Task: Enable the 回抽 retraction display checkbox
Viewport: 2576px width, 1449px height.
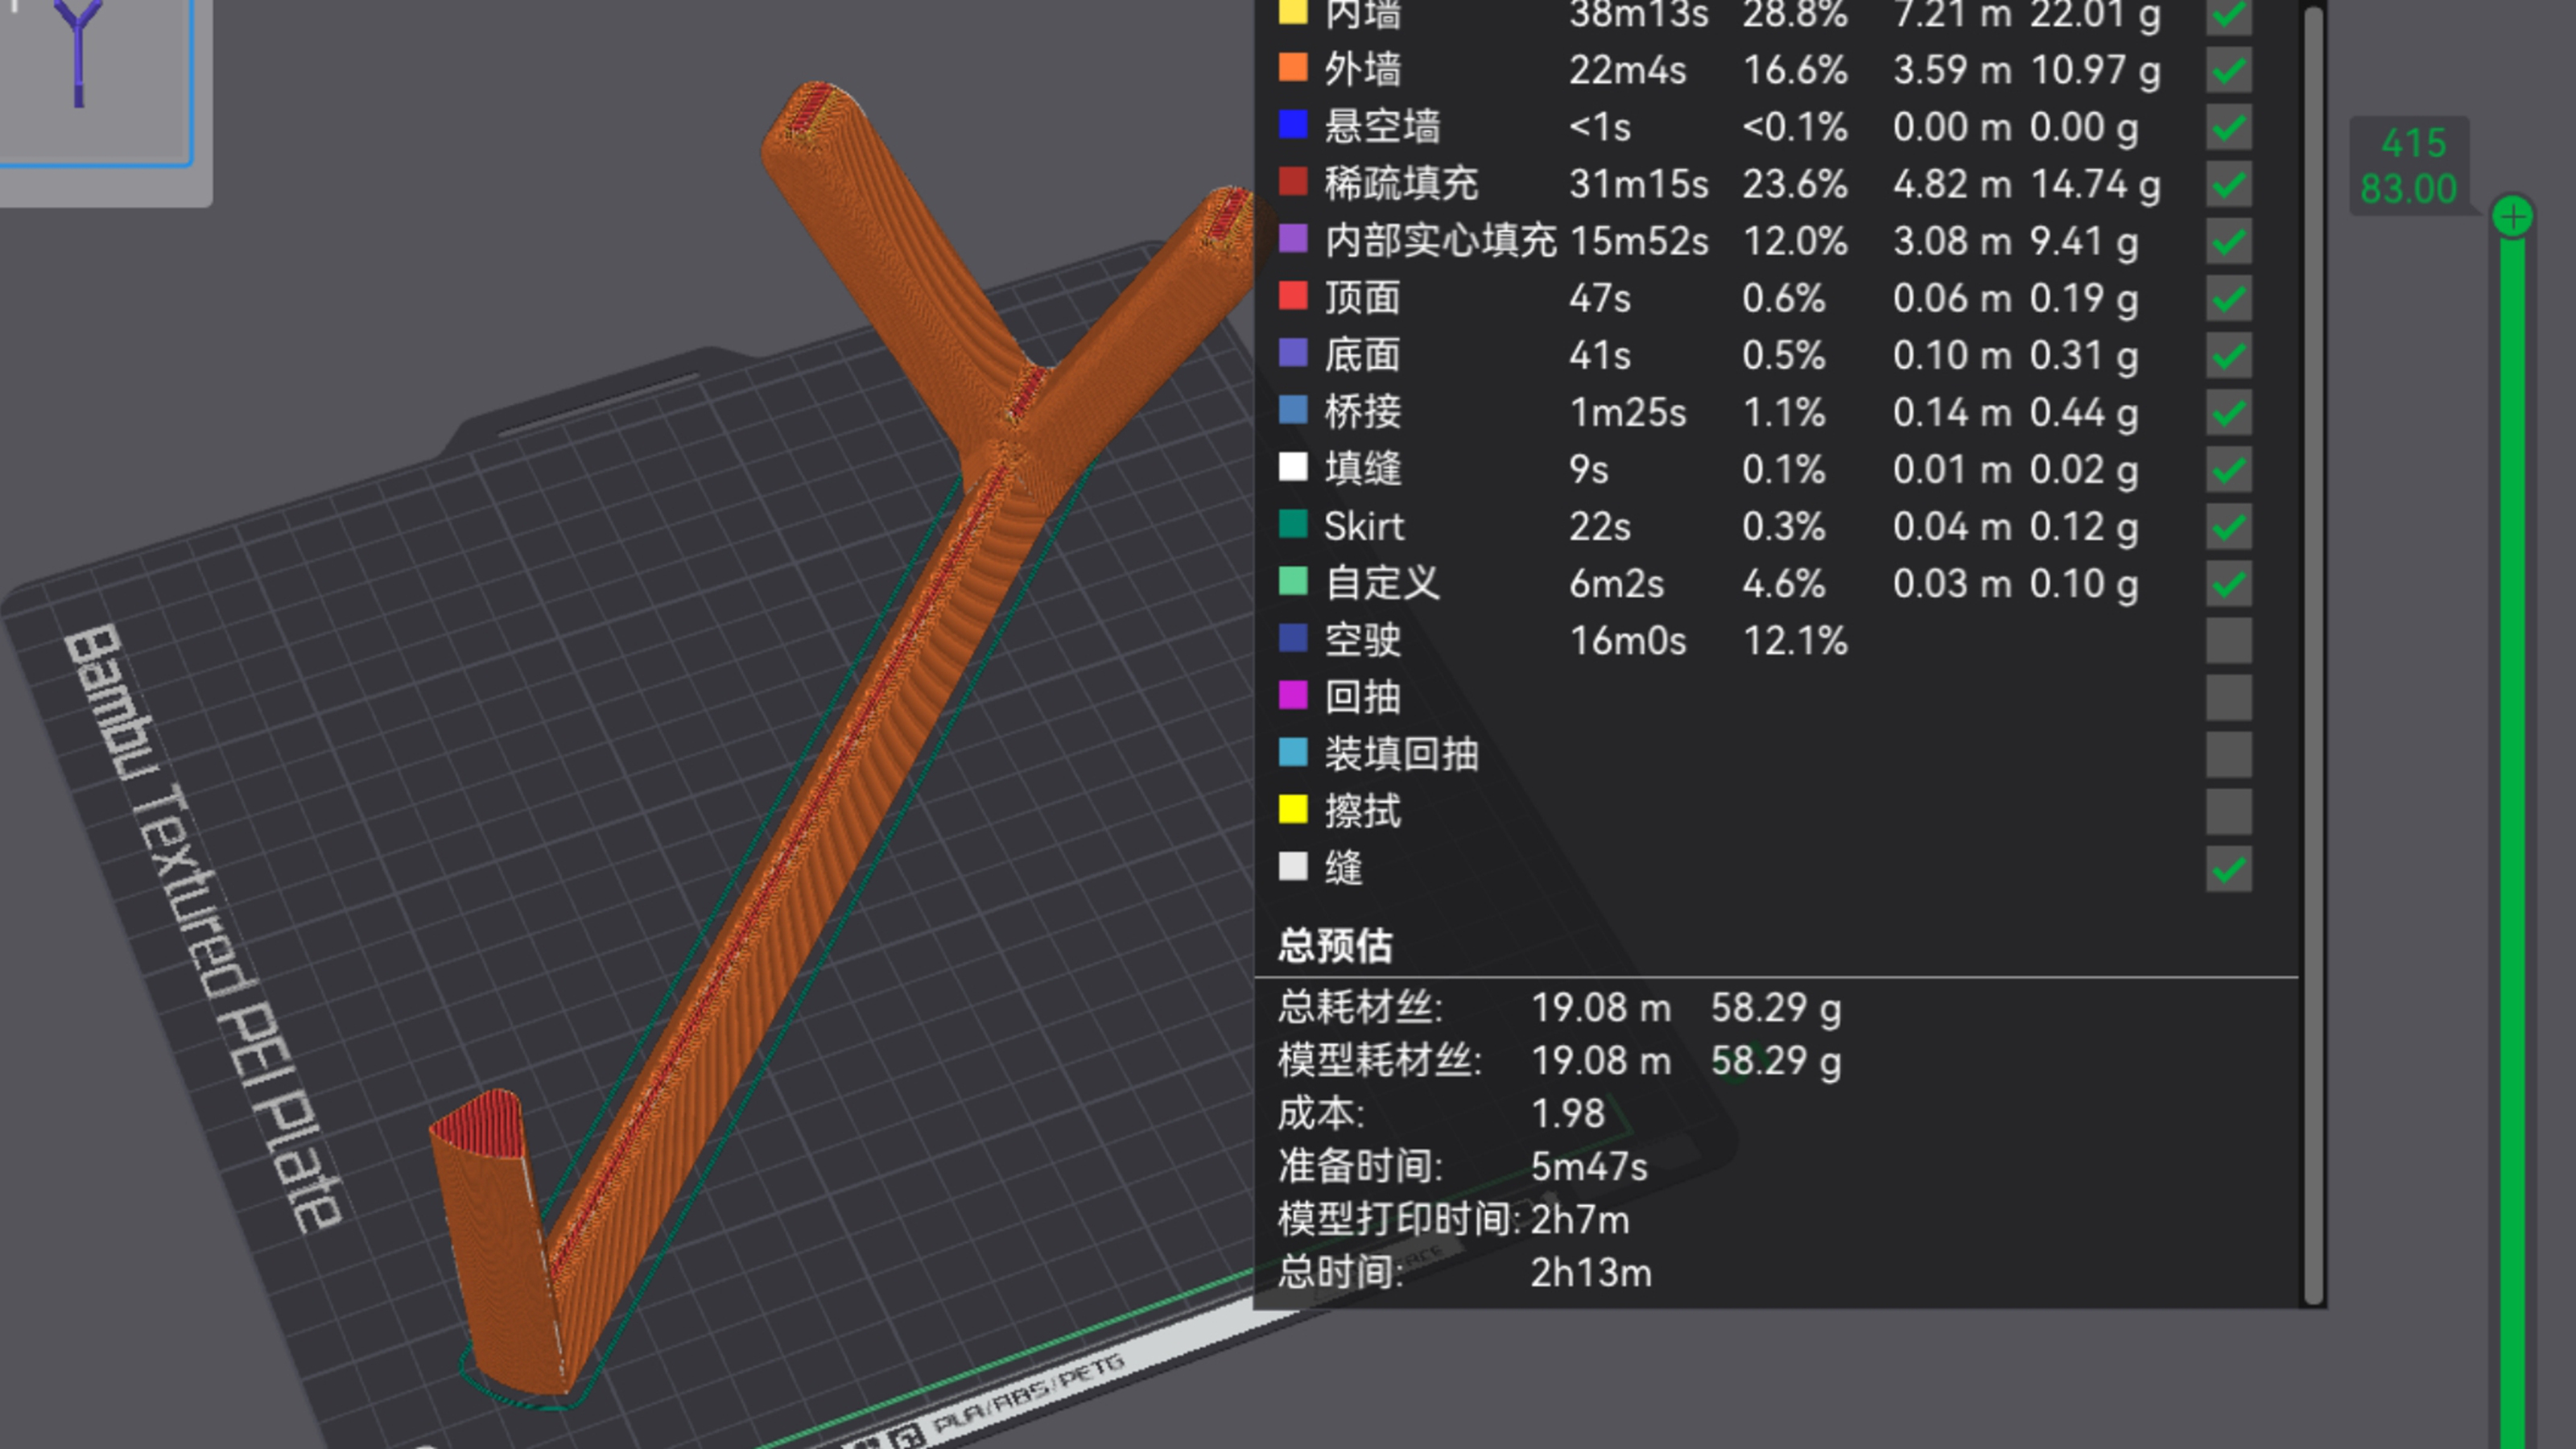Action: (x=2228, y=698)
